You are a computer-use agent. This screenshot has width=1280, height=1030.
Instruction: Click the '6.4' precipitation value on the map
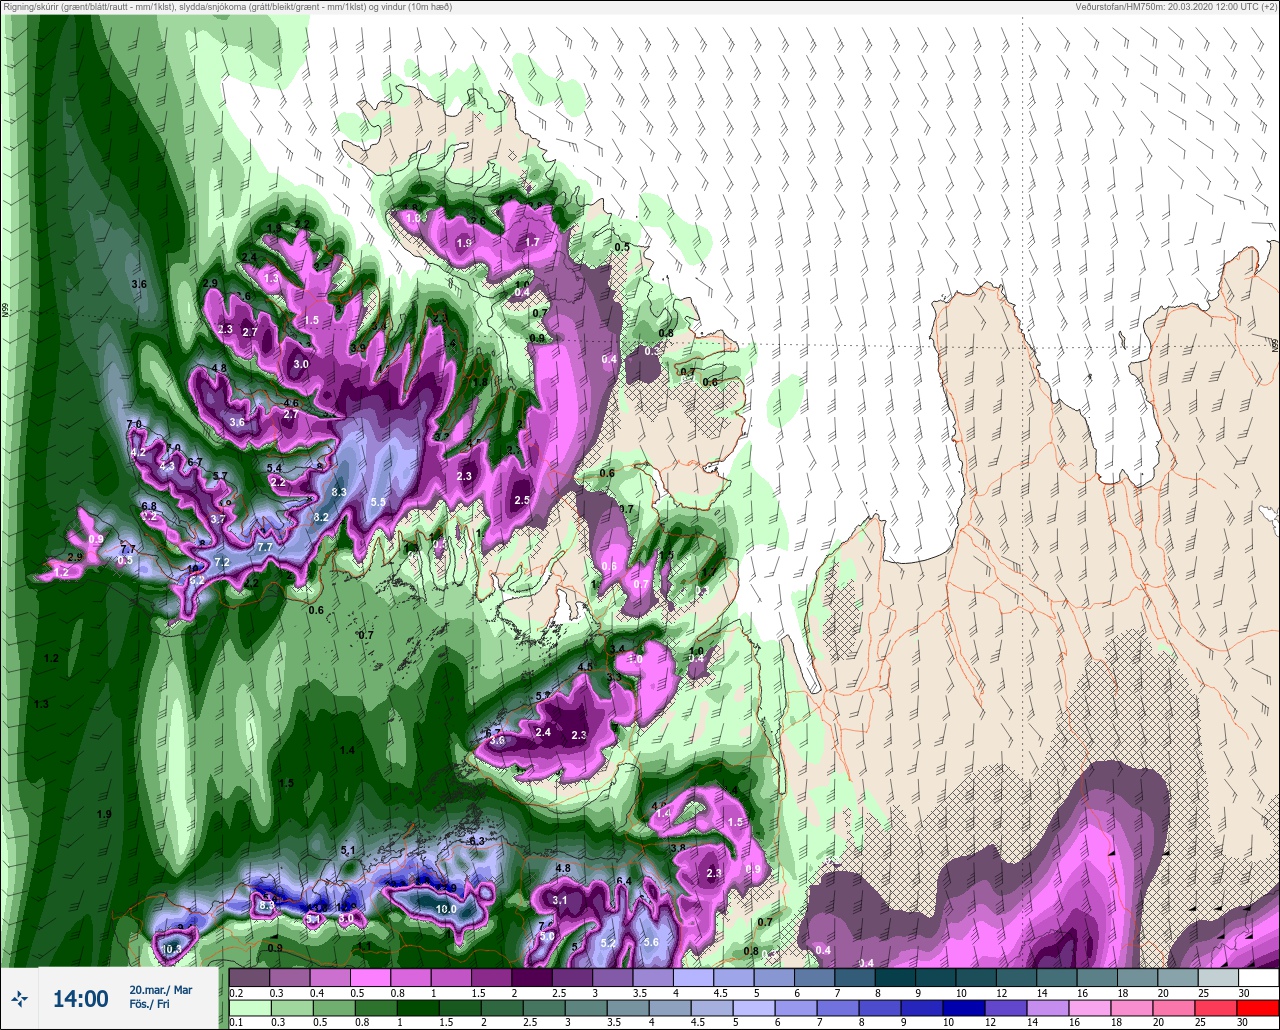[624, 880]
